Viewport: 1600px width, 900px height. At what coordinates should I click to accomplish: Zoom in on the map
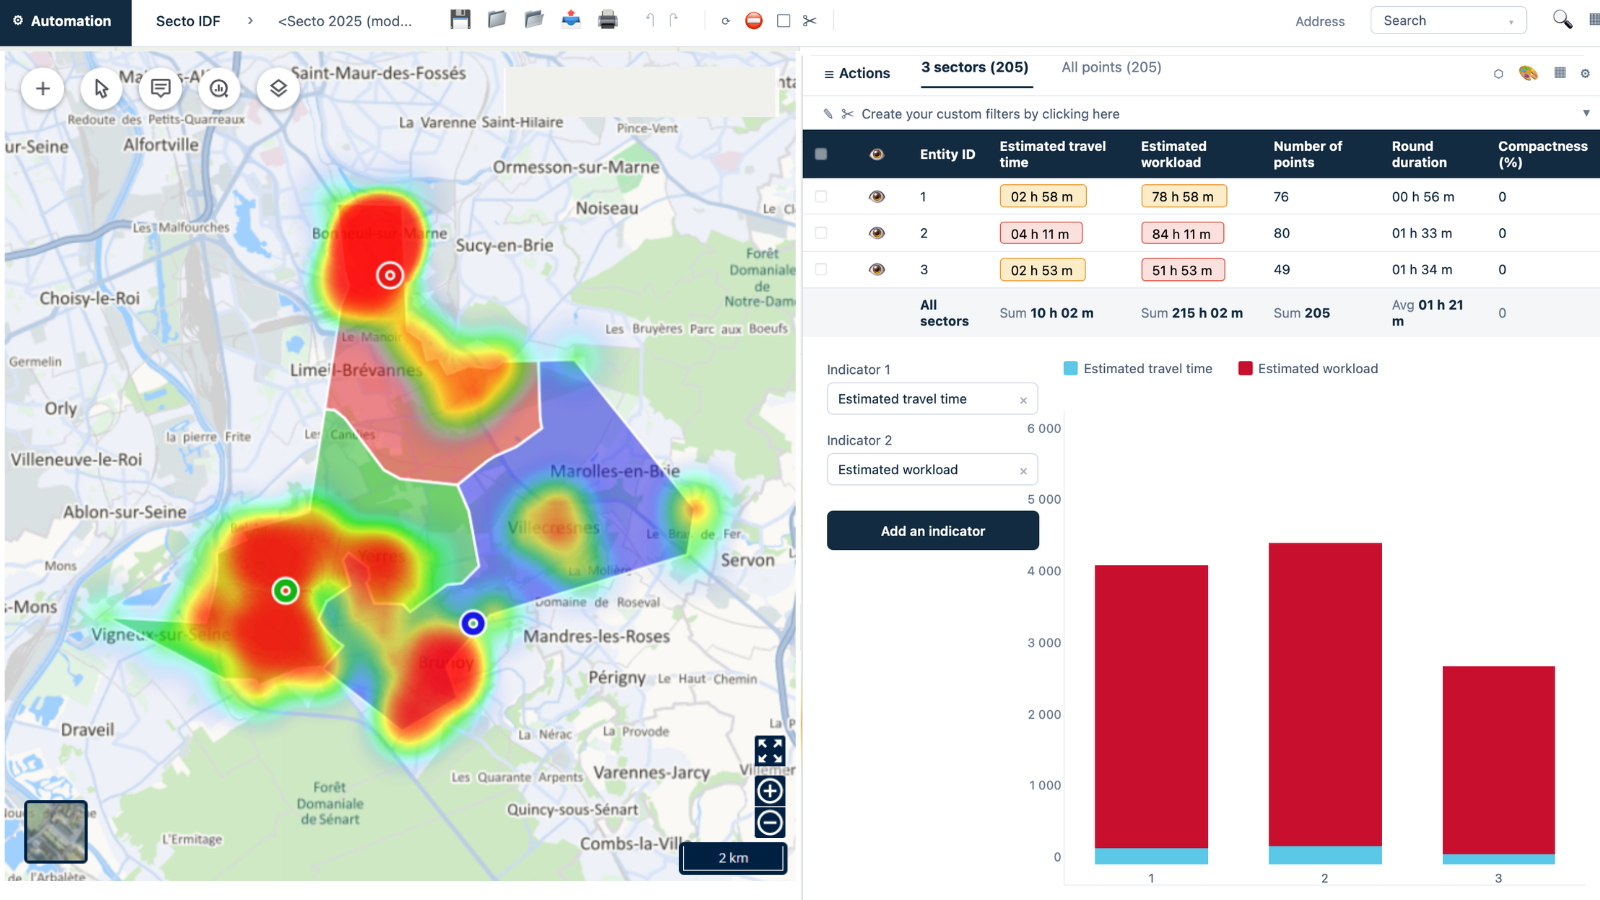click(770, 791)
